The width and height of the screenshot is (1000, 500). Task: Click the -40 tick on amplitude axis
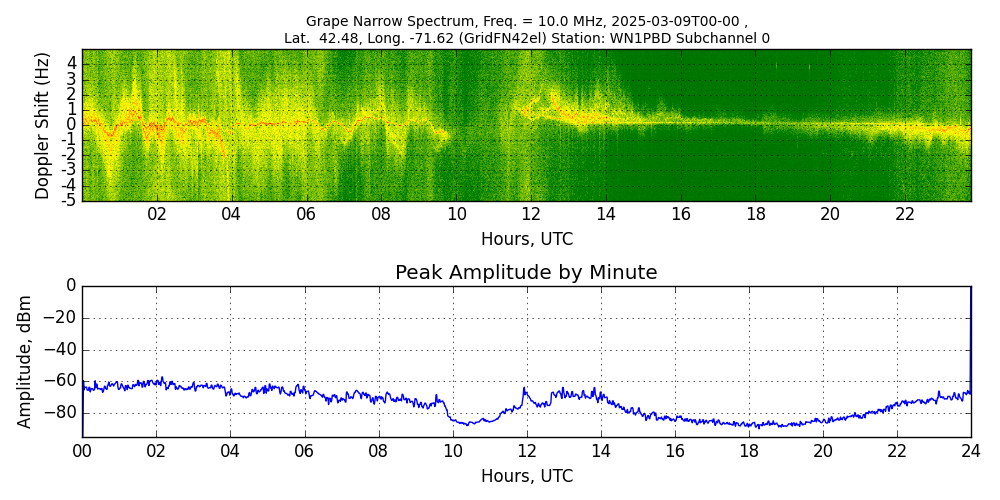(60, 350)
